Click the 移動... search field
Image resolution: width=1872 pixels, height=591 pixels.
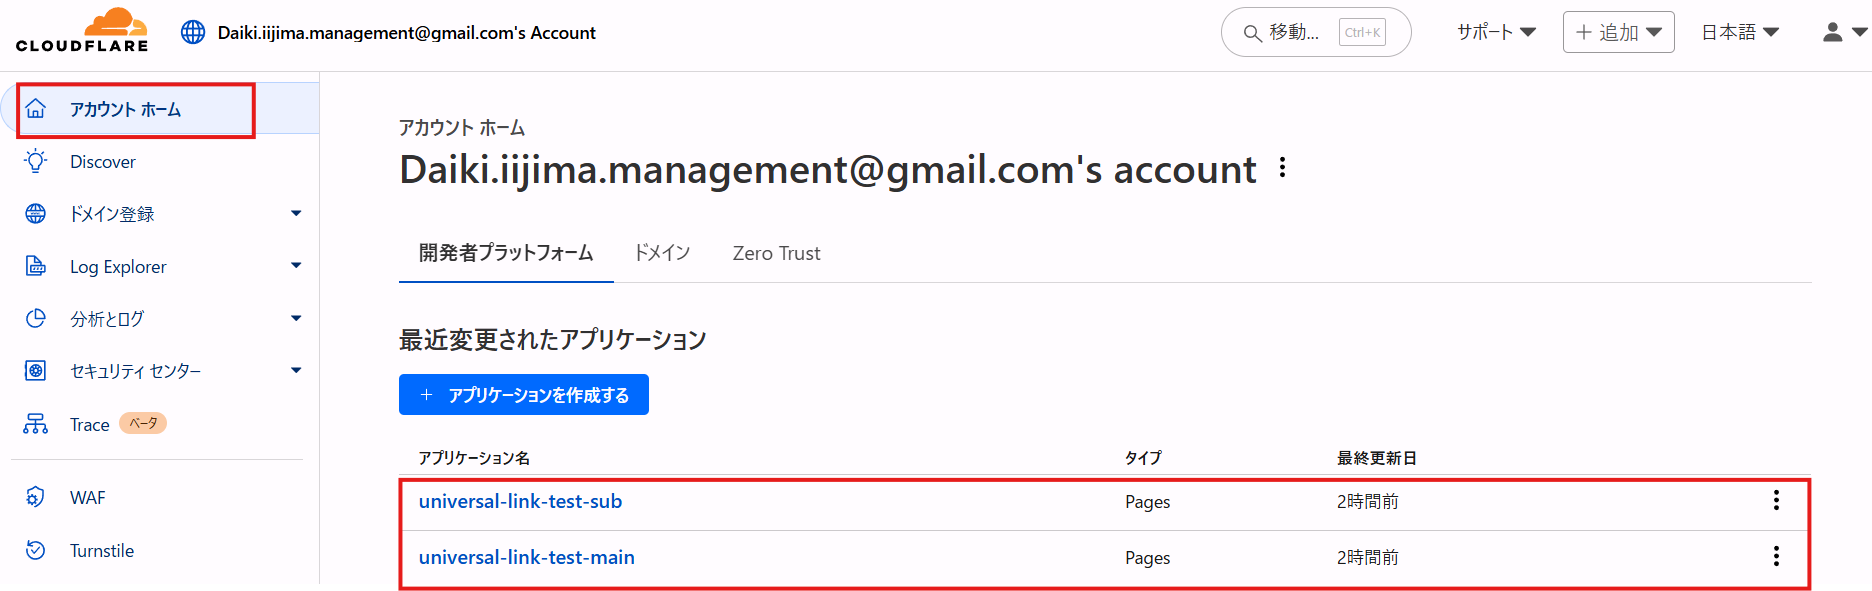[1316, 32]
